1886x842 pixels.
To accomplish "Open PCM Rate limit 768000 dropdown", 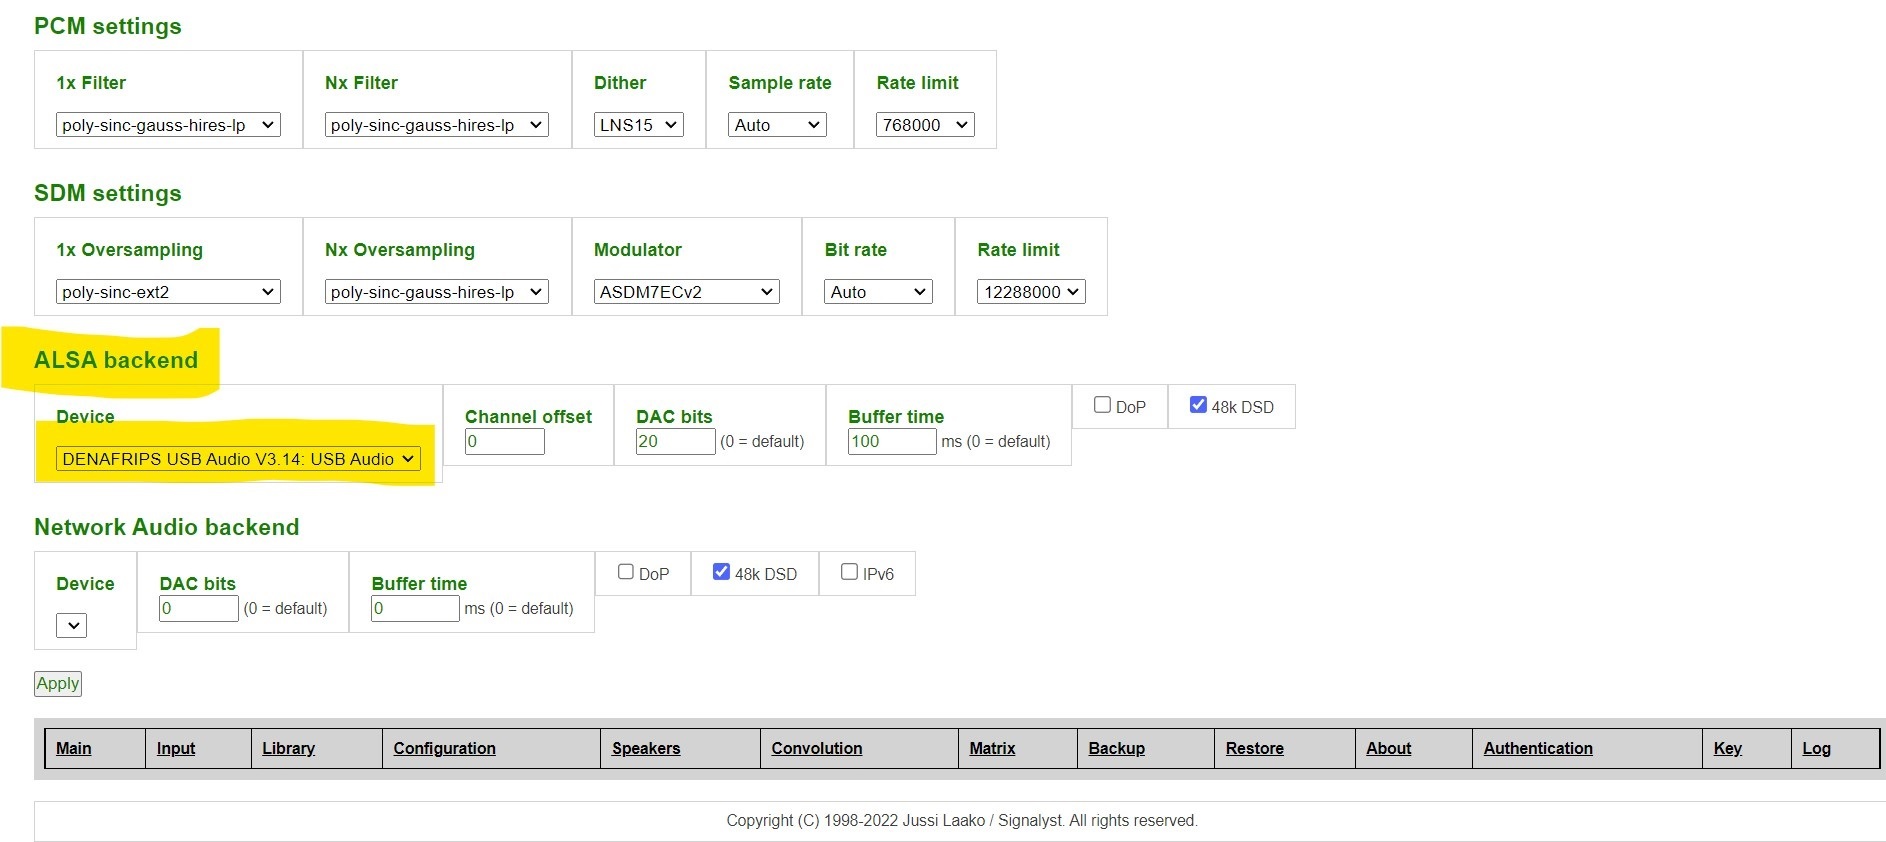I will (925, 125).
